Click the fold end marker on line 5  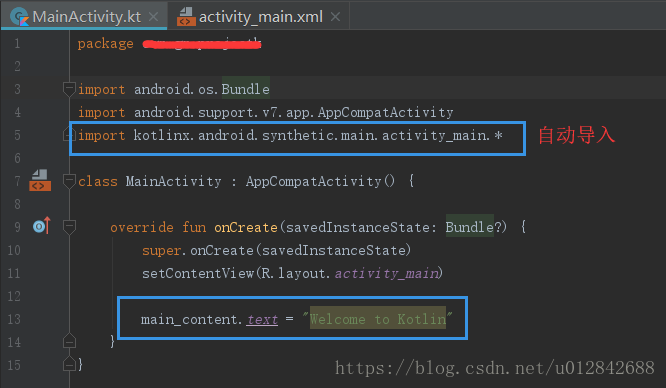[x=68, y=135]
